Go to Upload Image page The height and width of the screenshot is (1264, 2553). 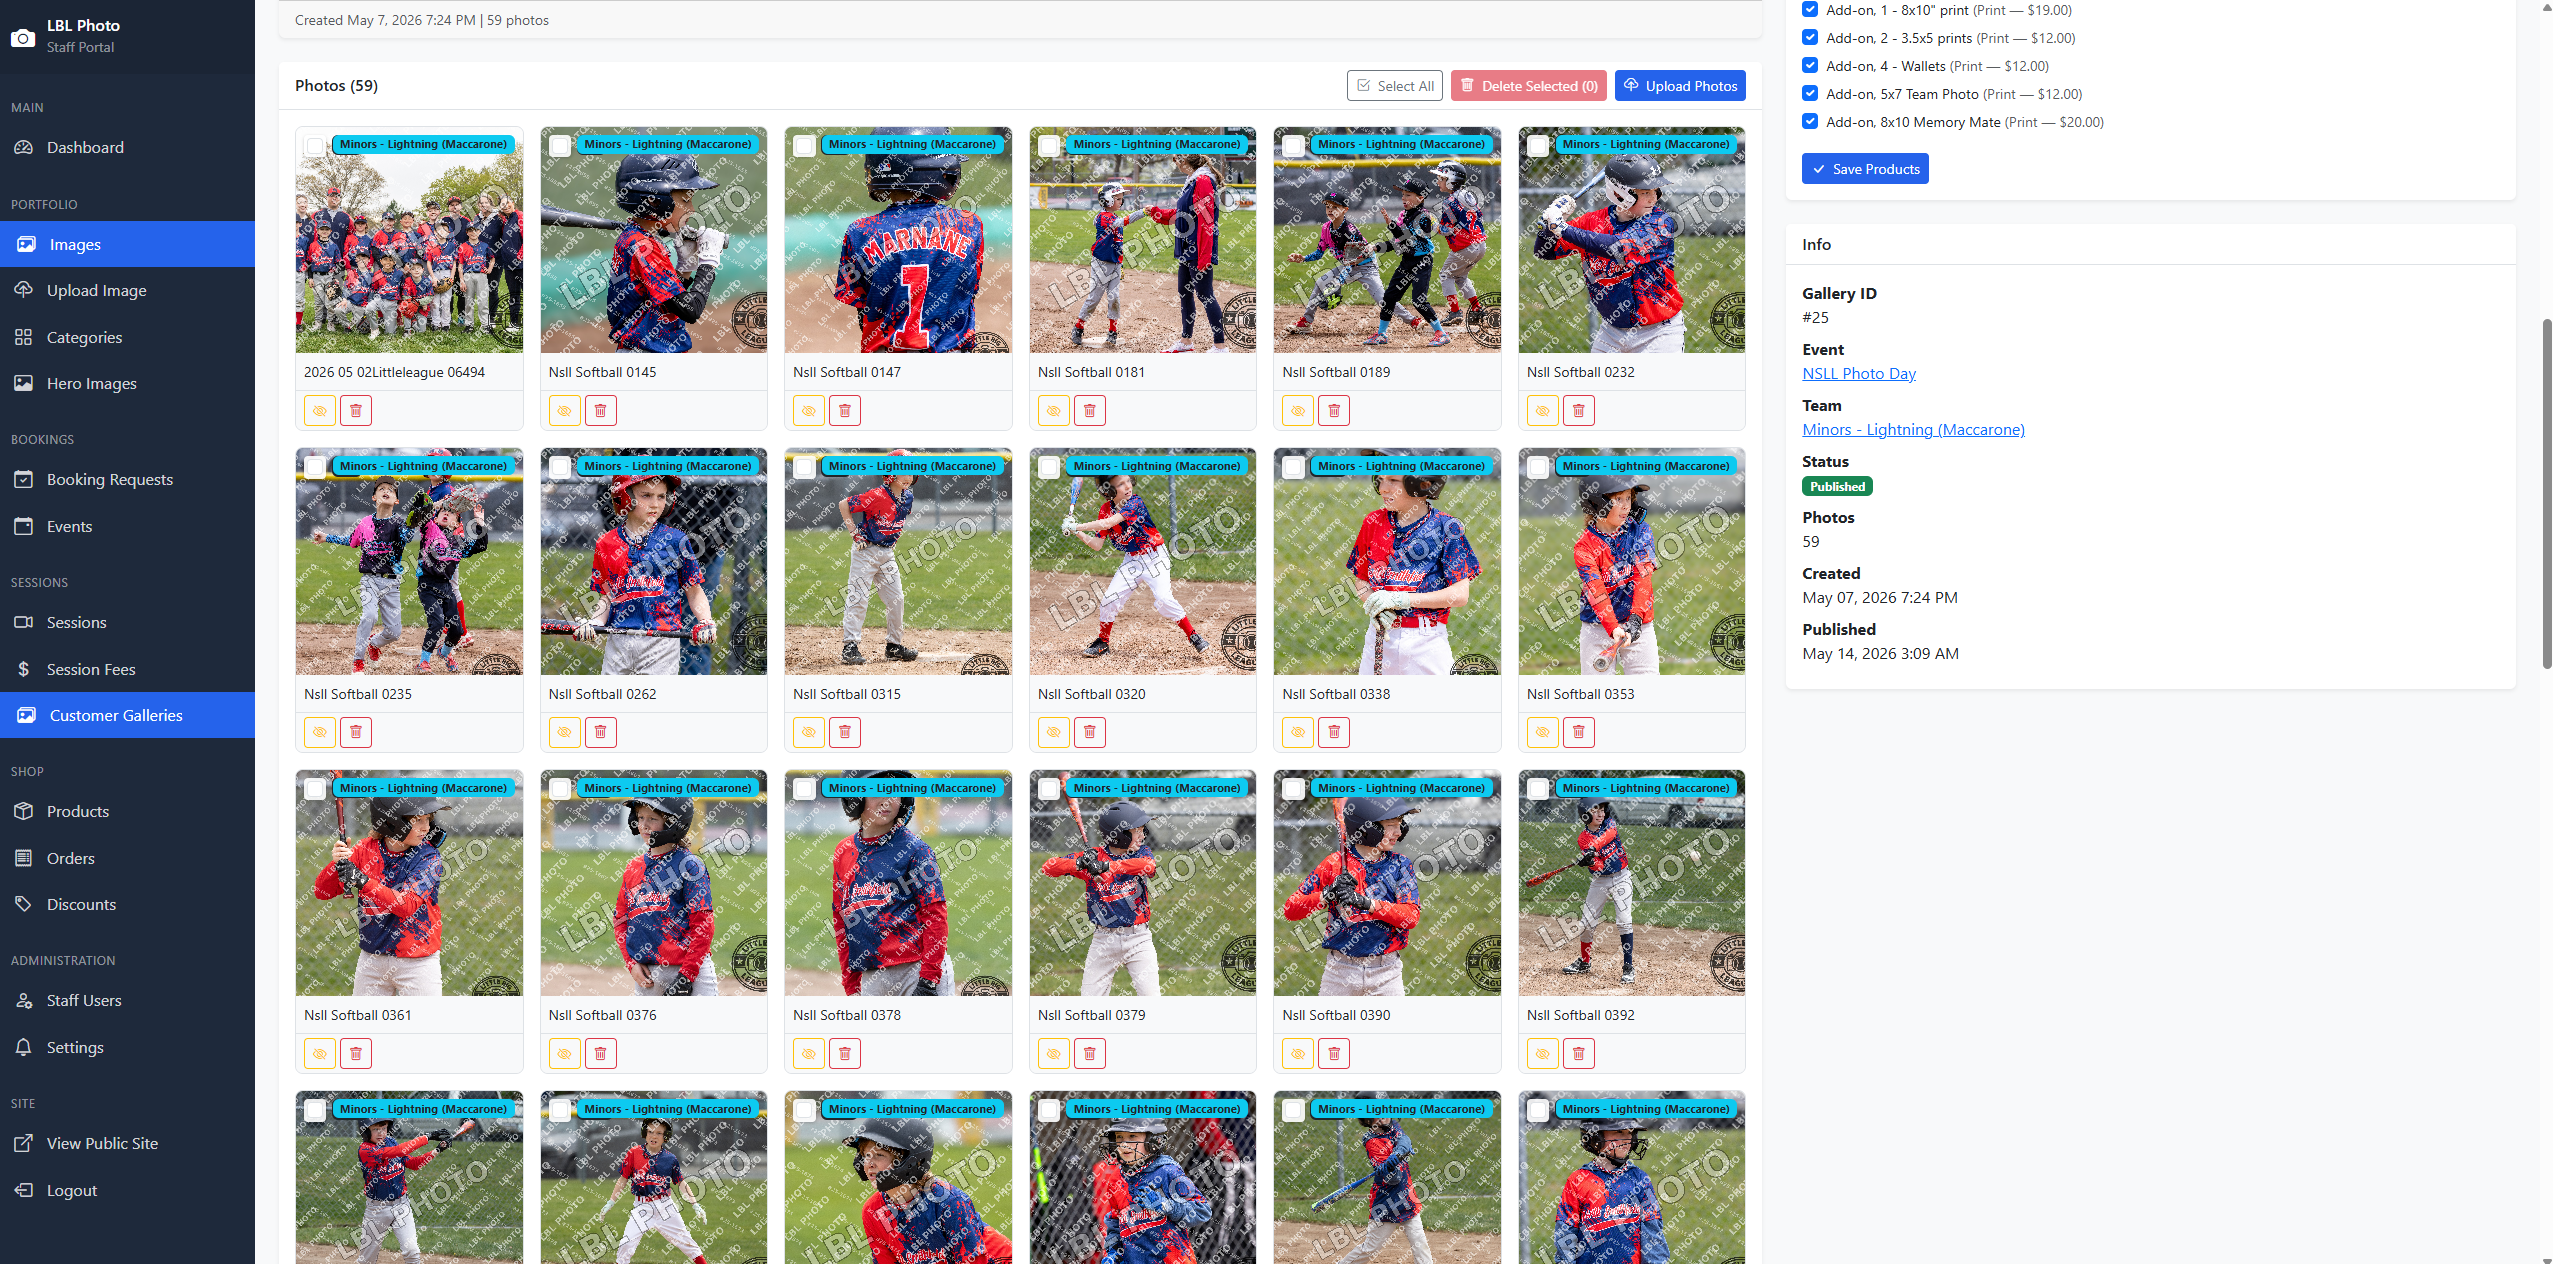click(x=127, y=291)
